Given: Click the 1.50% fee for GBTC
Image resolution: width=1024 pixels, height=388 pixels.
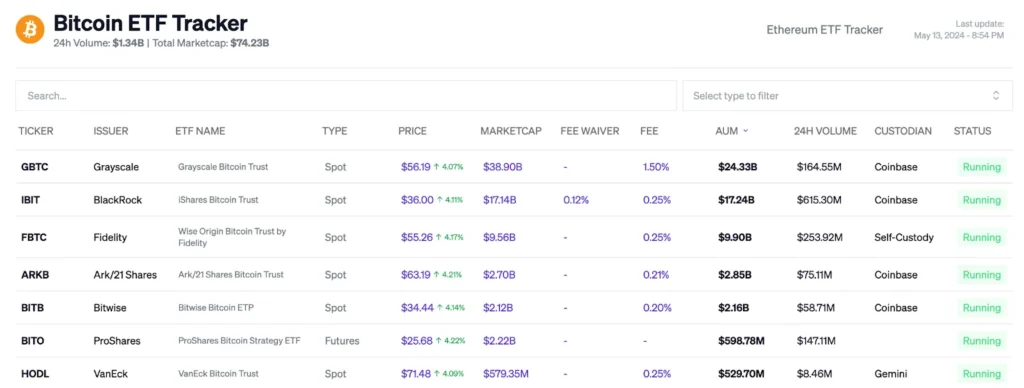Looking at the screenshot, I should tap(656, 167).
